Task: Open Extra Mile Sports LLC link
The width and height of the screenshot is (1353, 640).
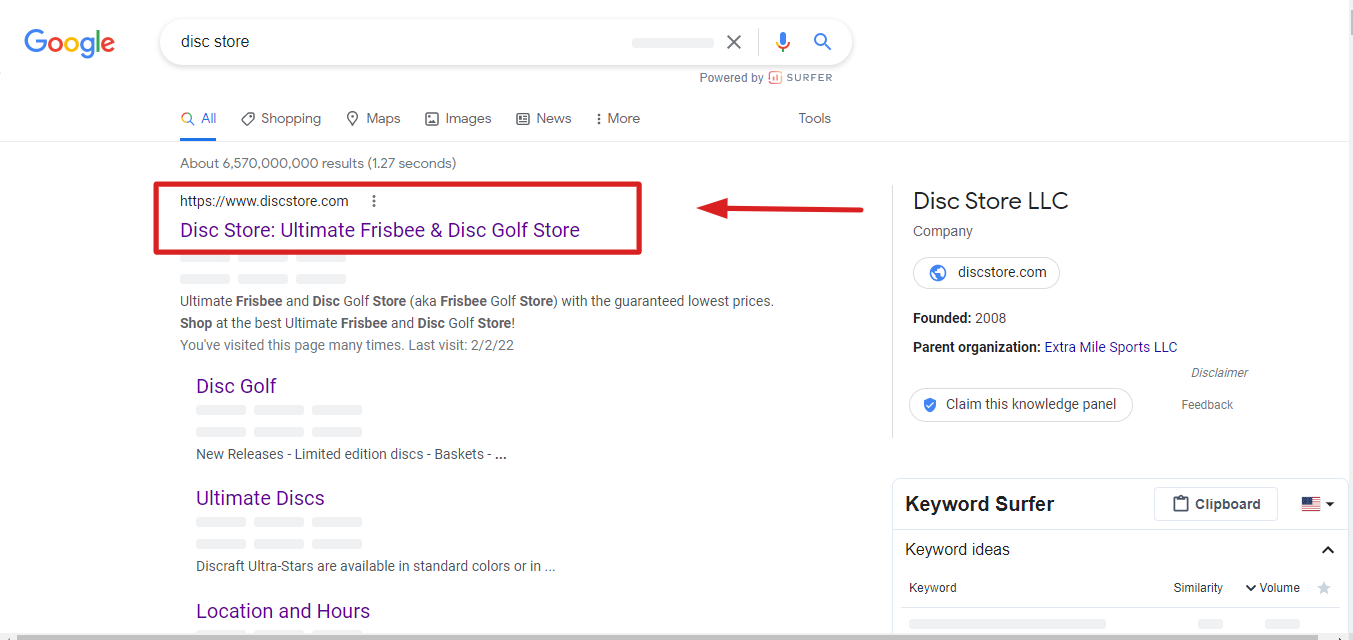Action: point(1111,347)
